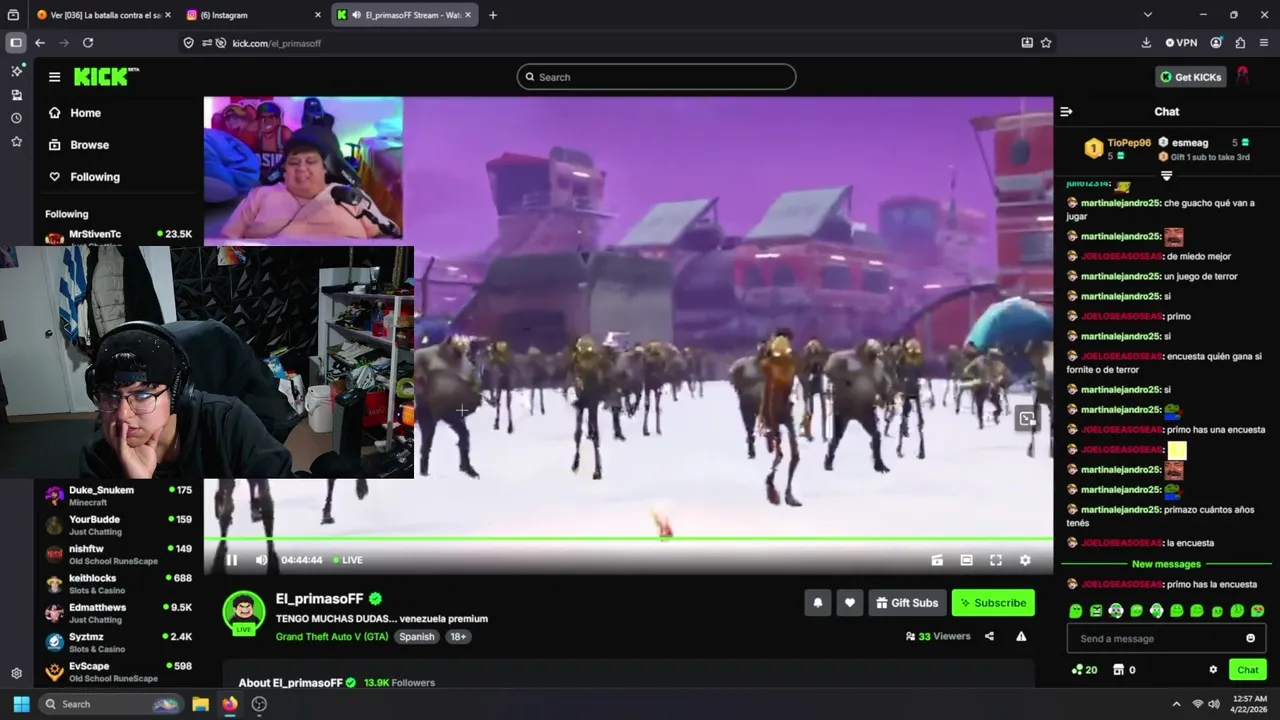Open the user profile avatar menu

click(1243, 77)
